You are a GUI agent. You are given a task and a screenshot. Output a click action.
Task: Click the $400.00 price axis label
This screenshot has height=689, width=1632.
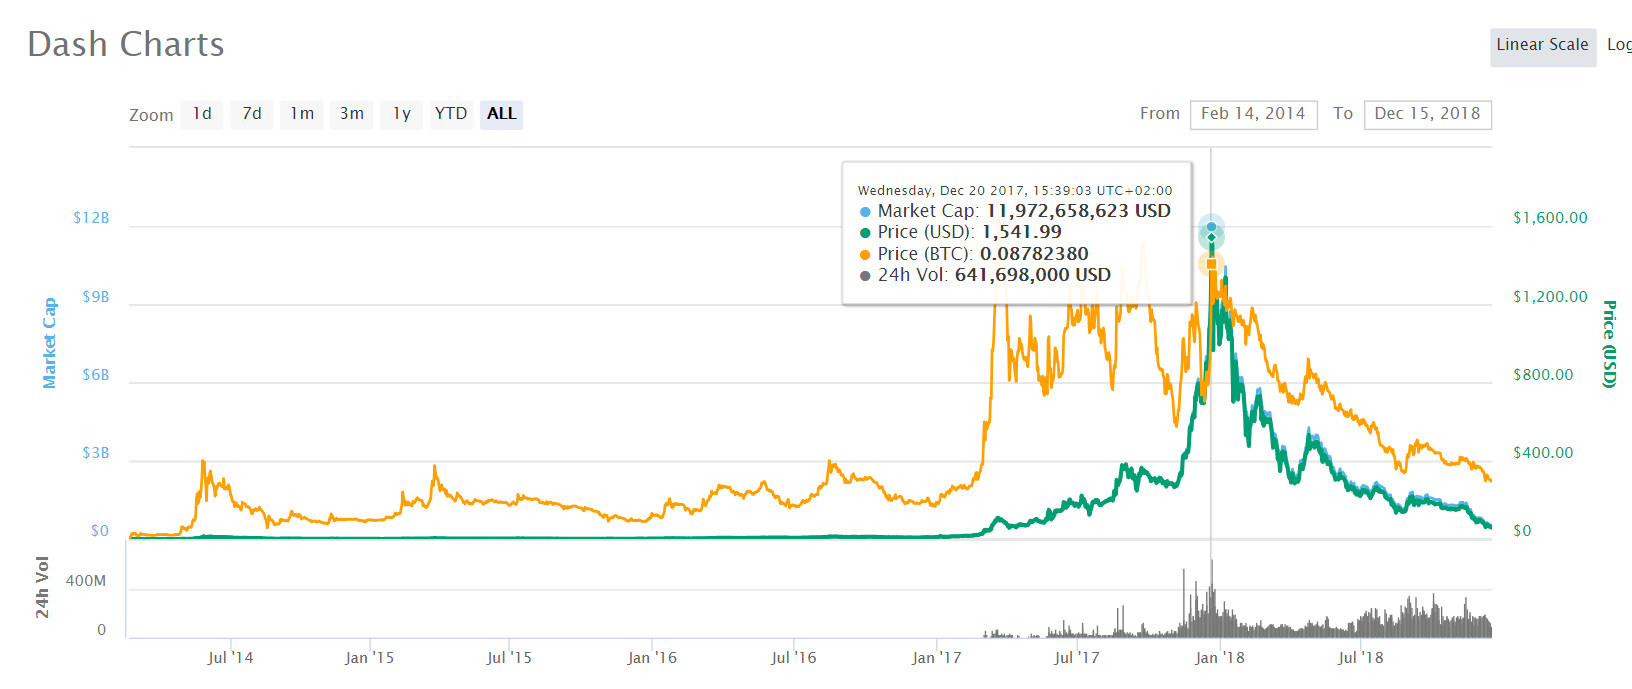[x=1543, y=453]
